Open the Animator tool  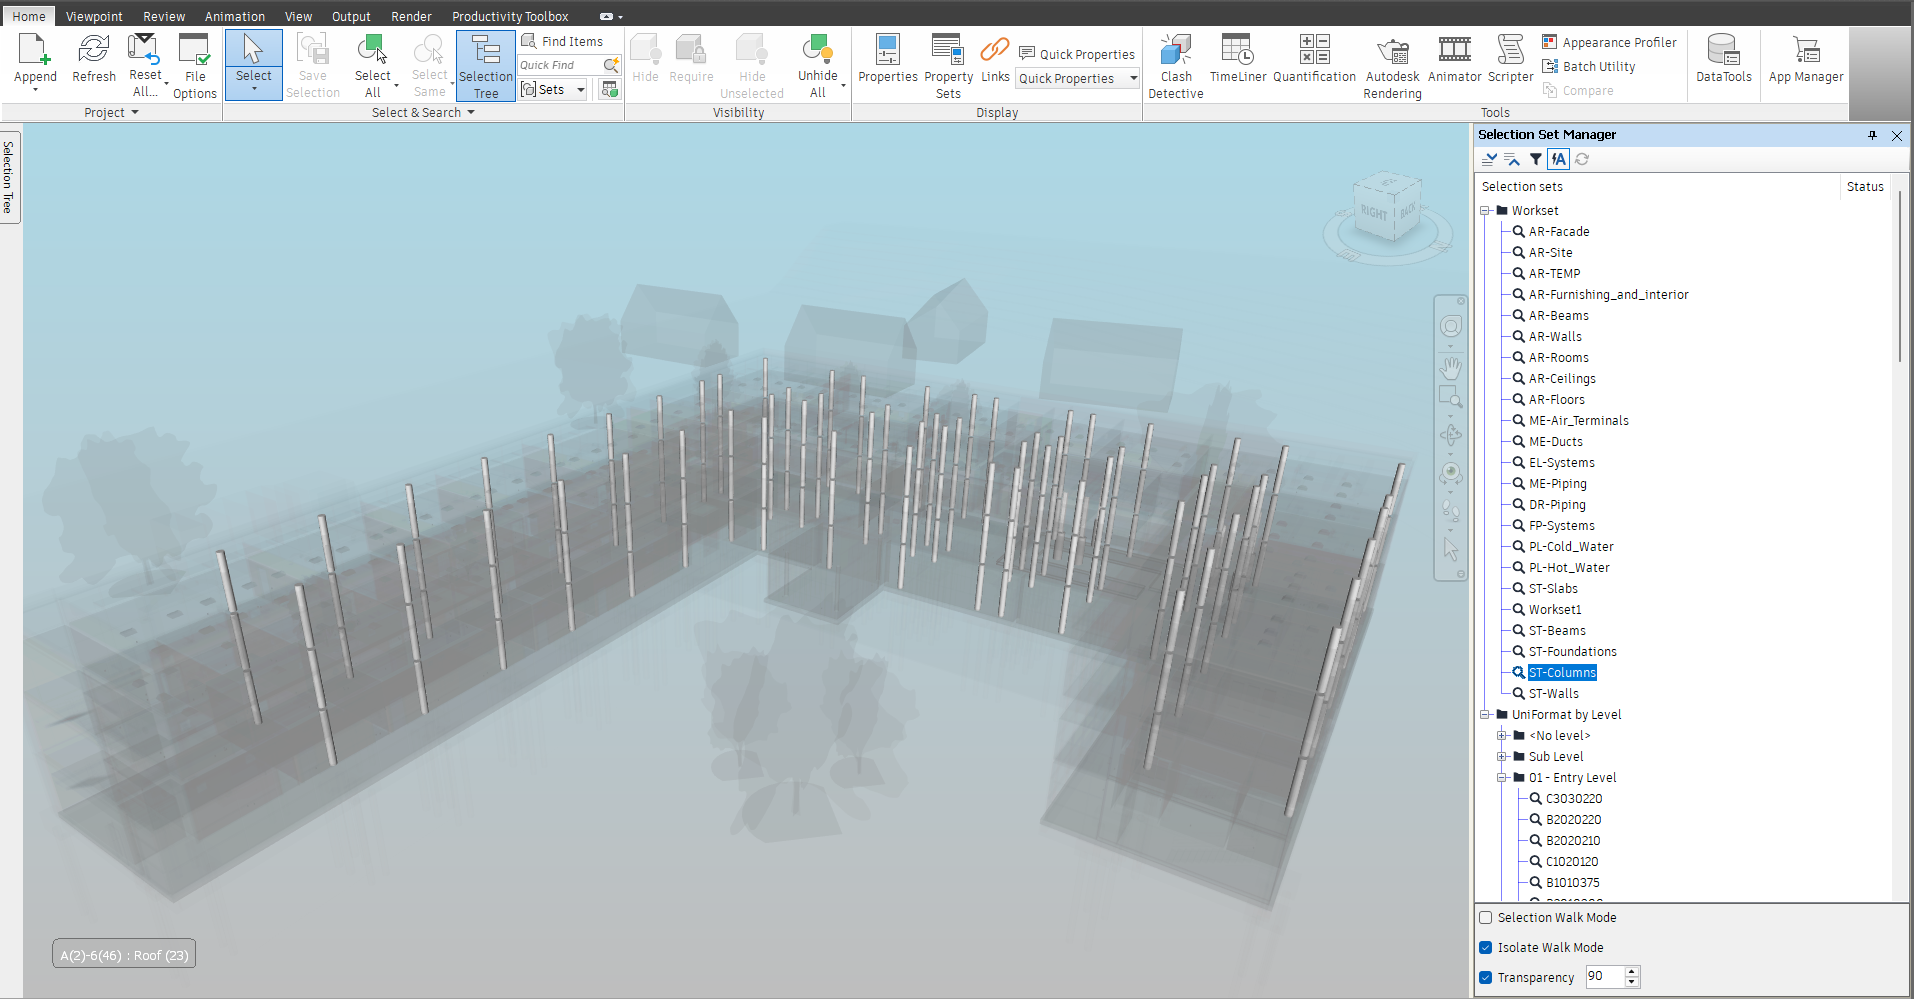click(1454, 58)
